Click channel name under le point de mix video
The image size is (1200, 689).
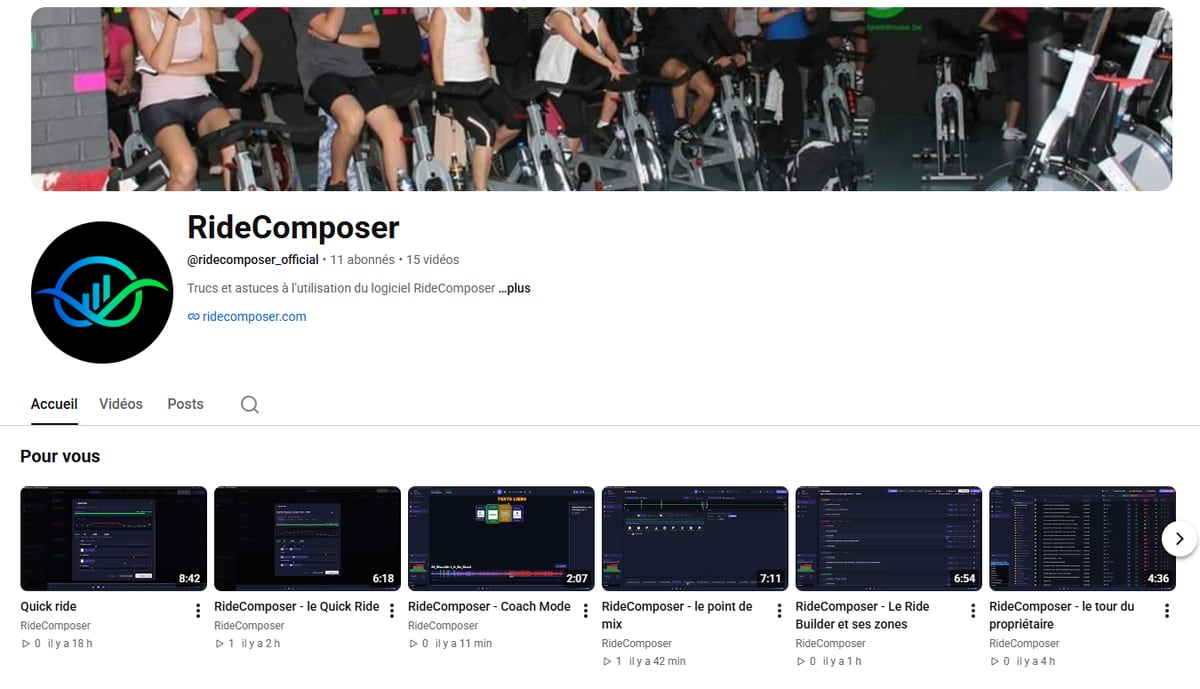(x=637, y=644)
